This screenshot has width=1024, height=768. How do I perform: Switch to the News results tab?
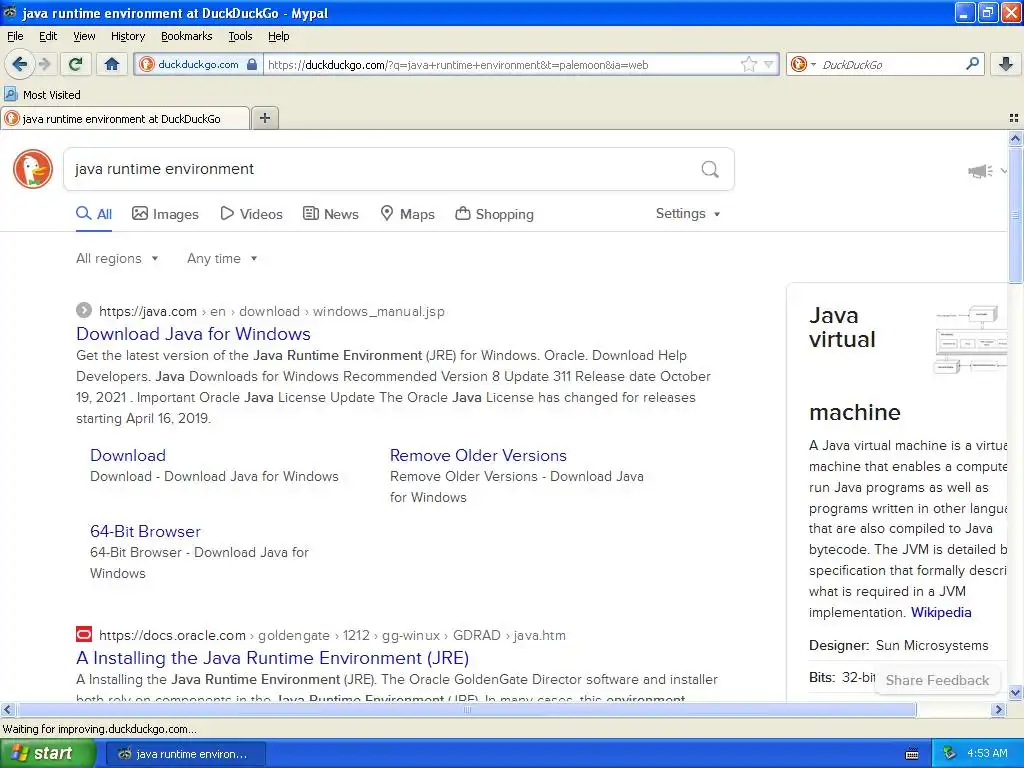click(331, 214)
